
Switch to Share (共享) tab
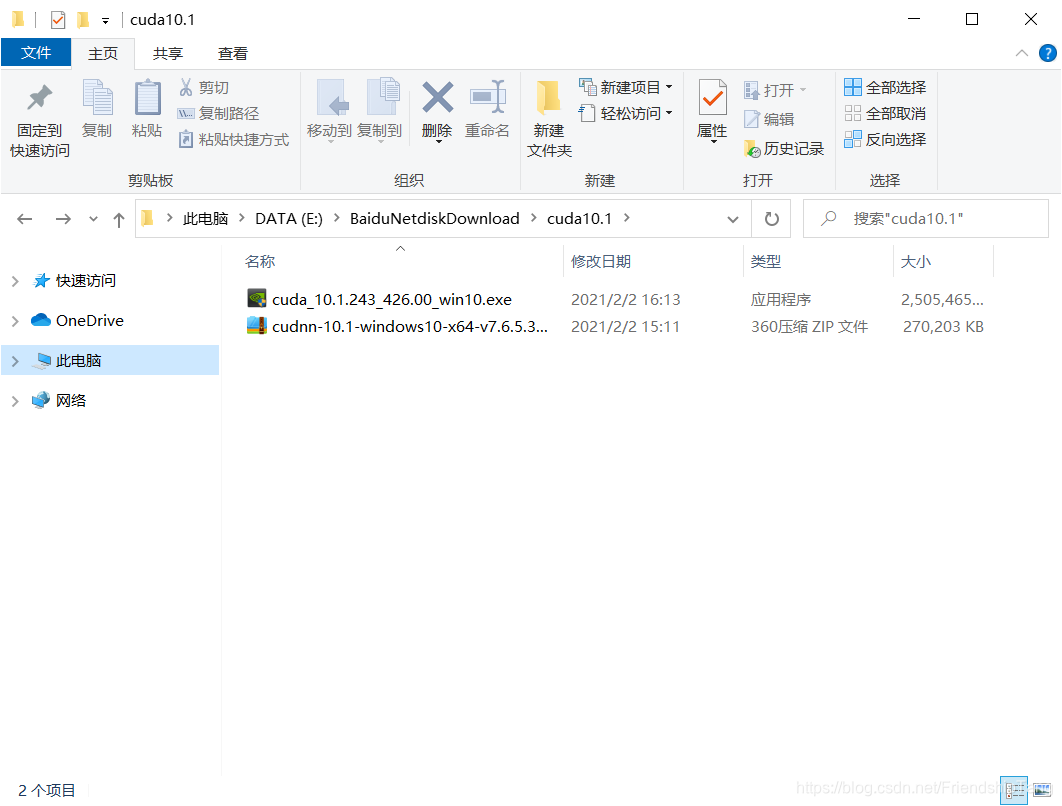pyautogui.click(x=167, y=54)
